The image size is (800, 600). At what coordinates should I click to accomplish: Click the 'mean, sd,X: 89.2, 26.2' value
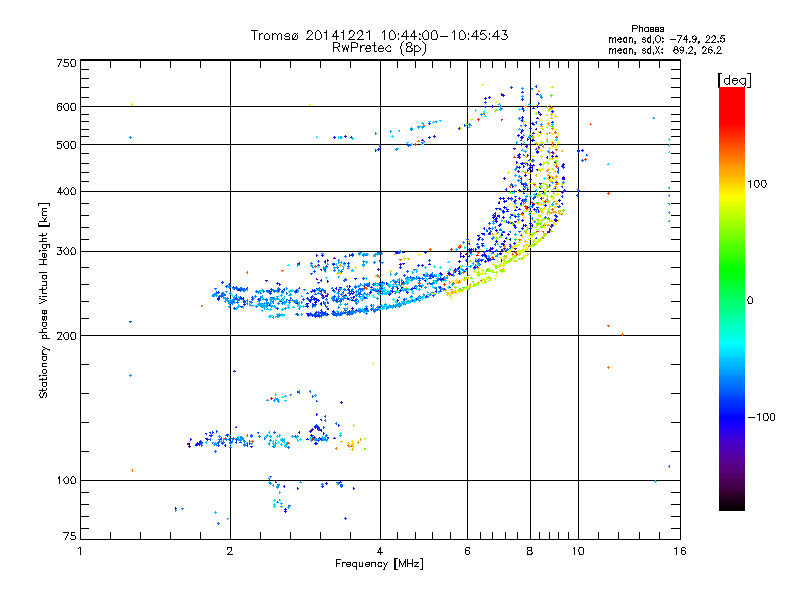[665, 50]
